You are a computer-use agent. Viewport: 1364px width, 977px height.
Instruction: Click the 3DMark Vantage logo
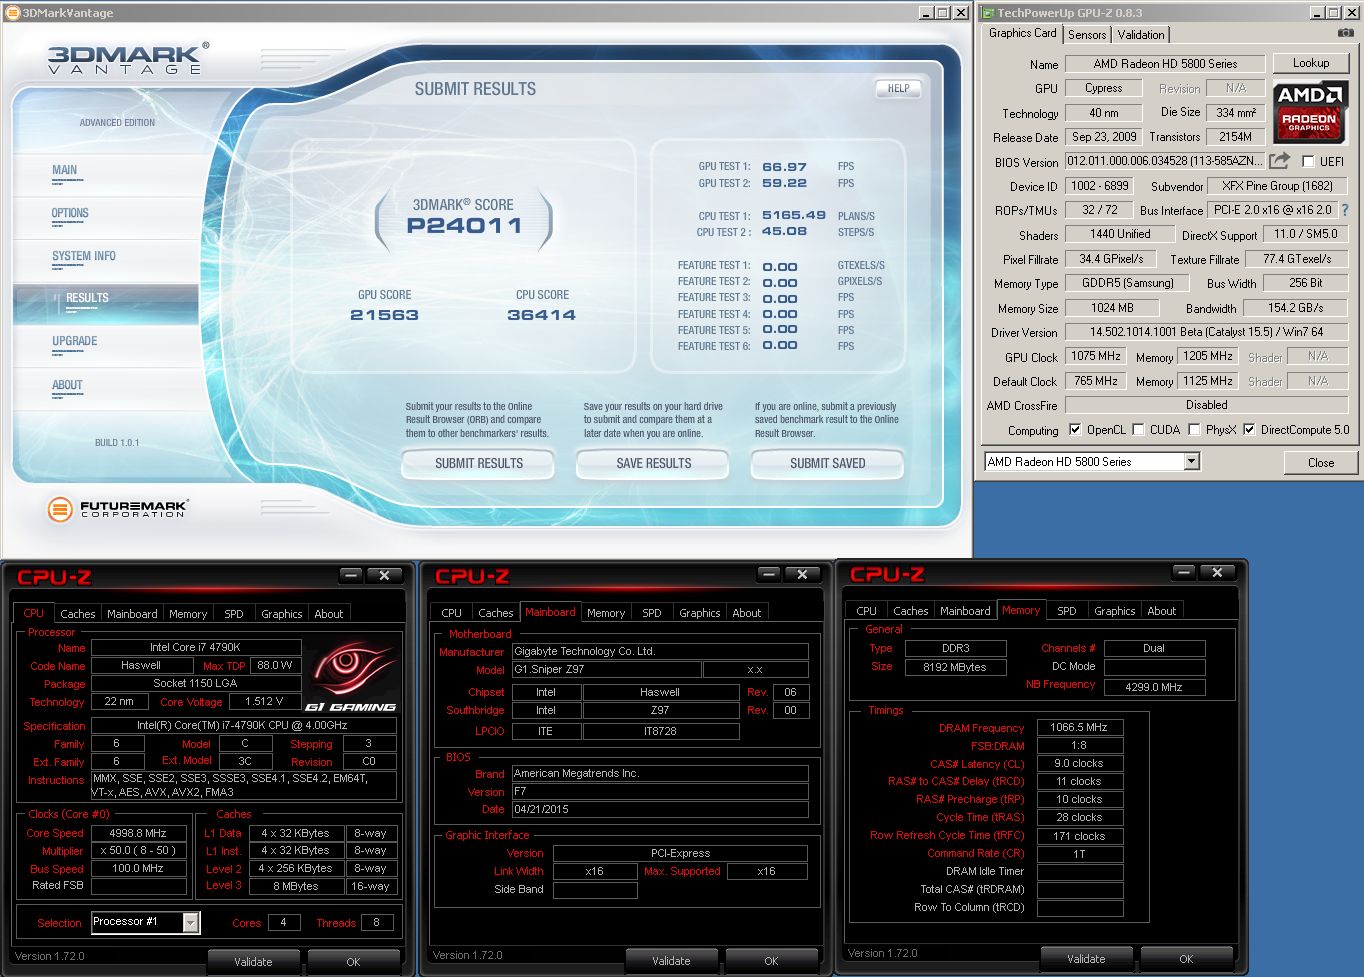(127, 58)
